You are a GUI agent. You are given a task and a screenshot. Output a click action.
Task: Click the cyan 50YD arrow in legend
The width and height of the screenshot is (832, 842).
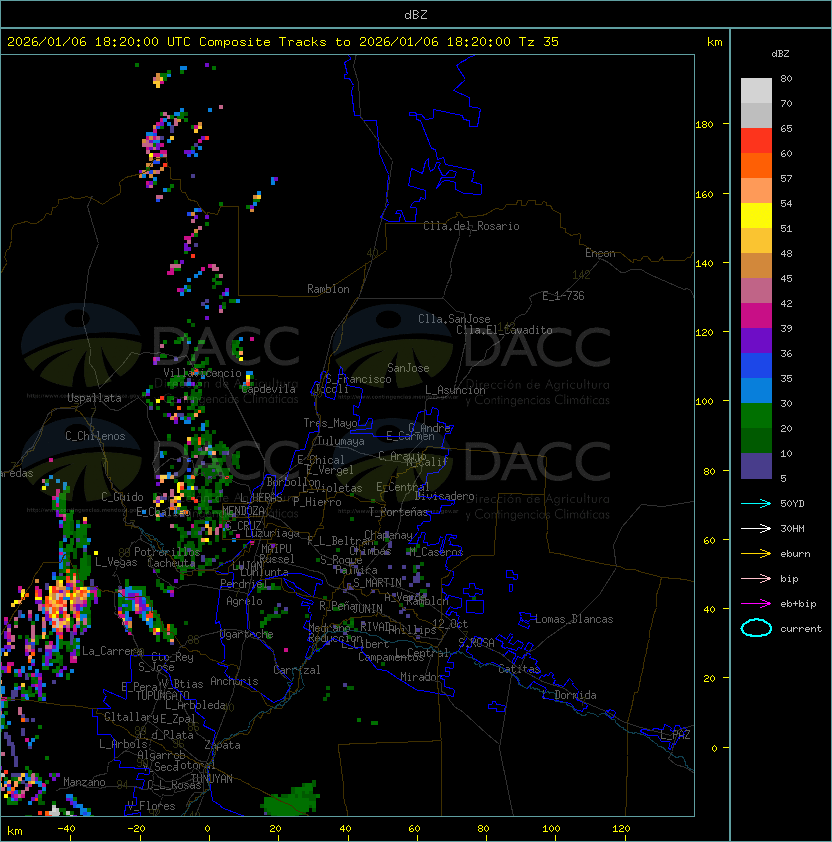coord(756,503)
